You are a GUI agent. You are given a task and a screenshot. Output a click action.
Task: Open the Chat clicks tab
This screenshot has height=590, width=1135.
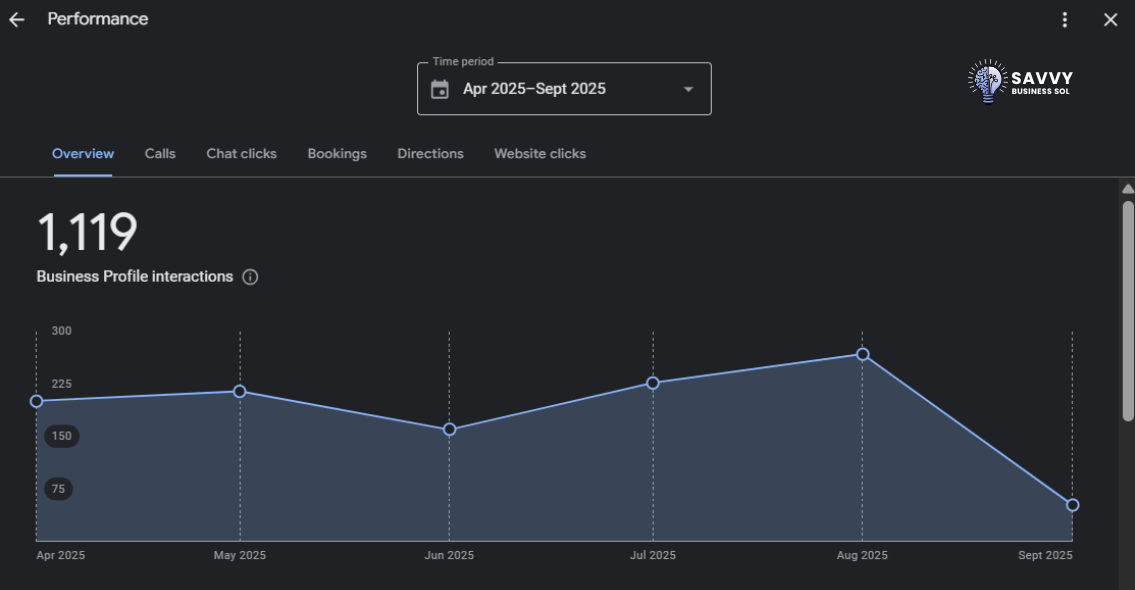click(x=241, y=153)
